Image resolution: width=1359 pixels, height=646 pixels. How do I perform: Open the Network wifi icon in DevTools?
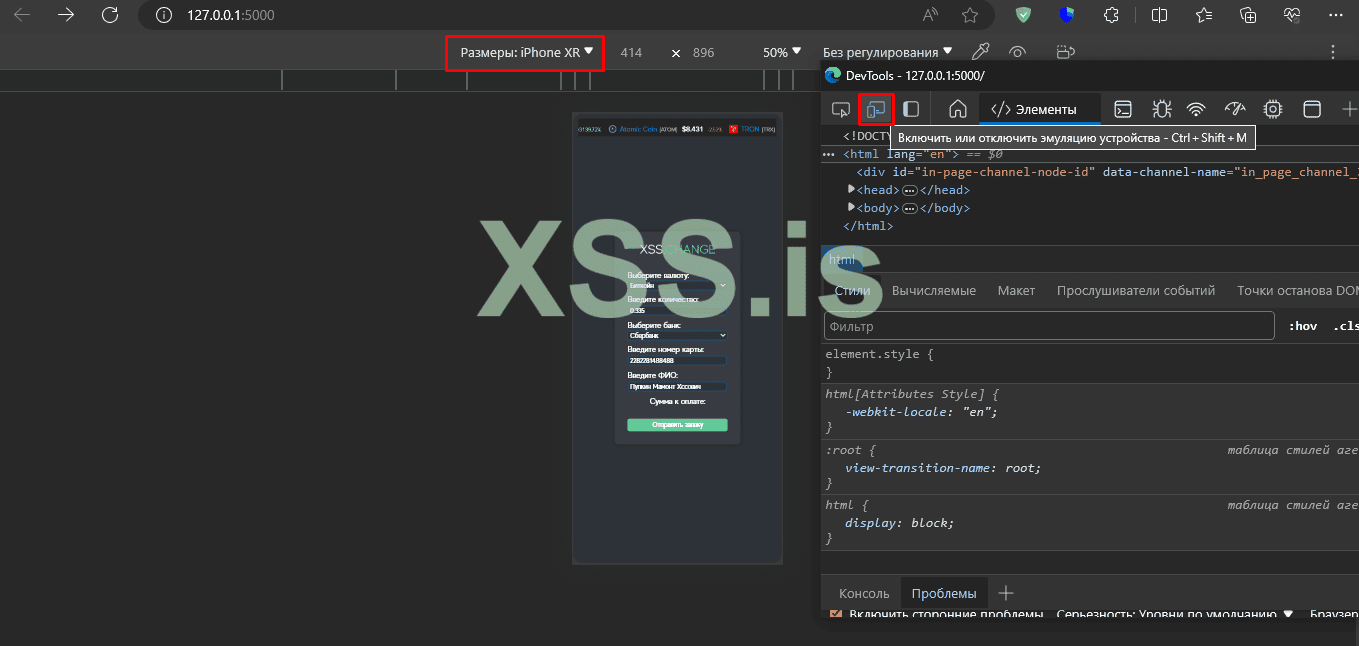click(x=1197, y=109)
